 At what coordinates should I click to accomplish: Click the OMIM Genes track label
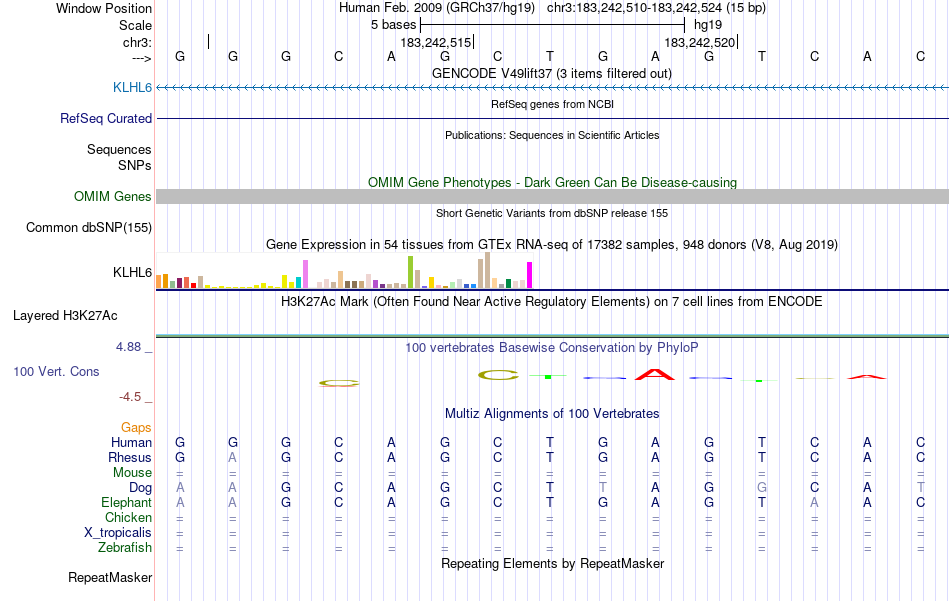click(113, 197)
